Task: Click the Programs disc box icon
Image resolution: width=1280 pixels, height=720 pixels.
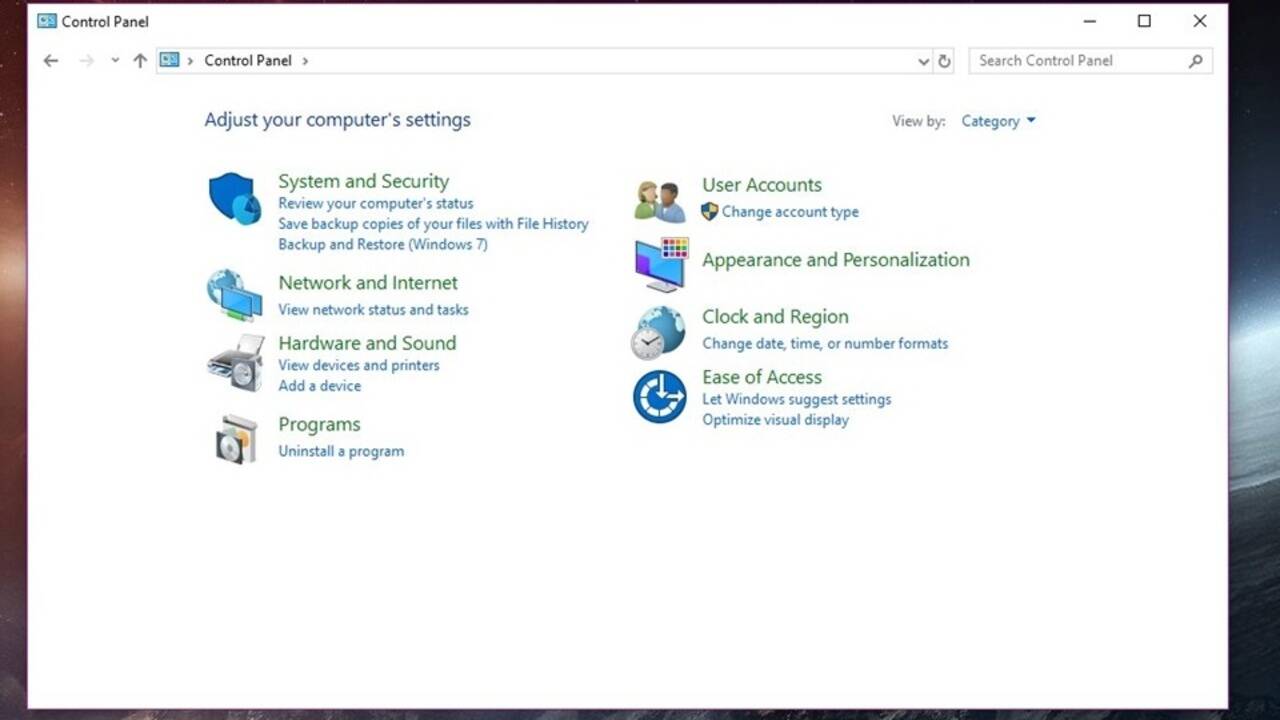Action: point(237,438)
